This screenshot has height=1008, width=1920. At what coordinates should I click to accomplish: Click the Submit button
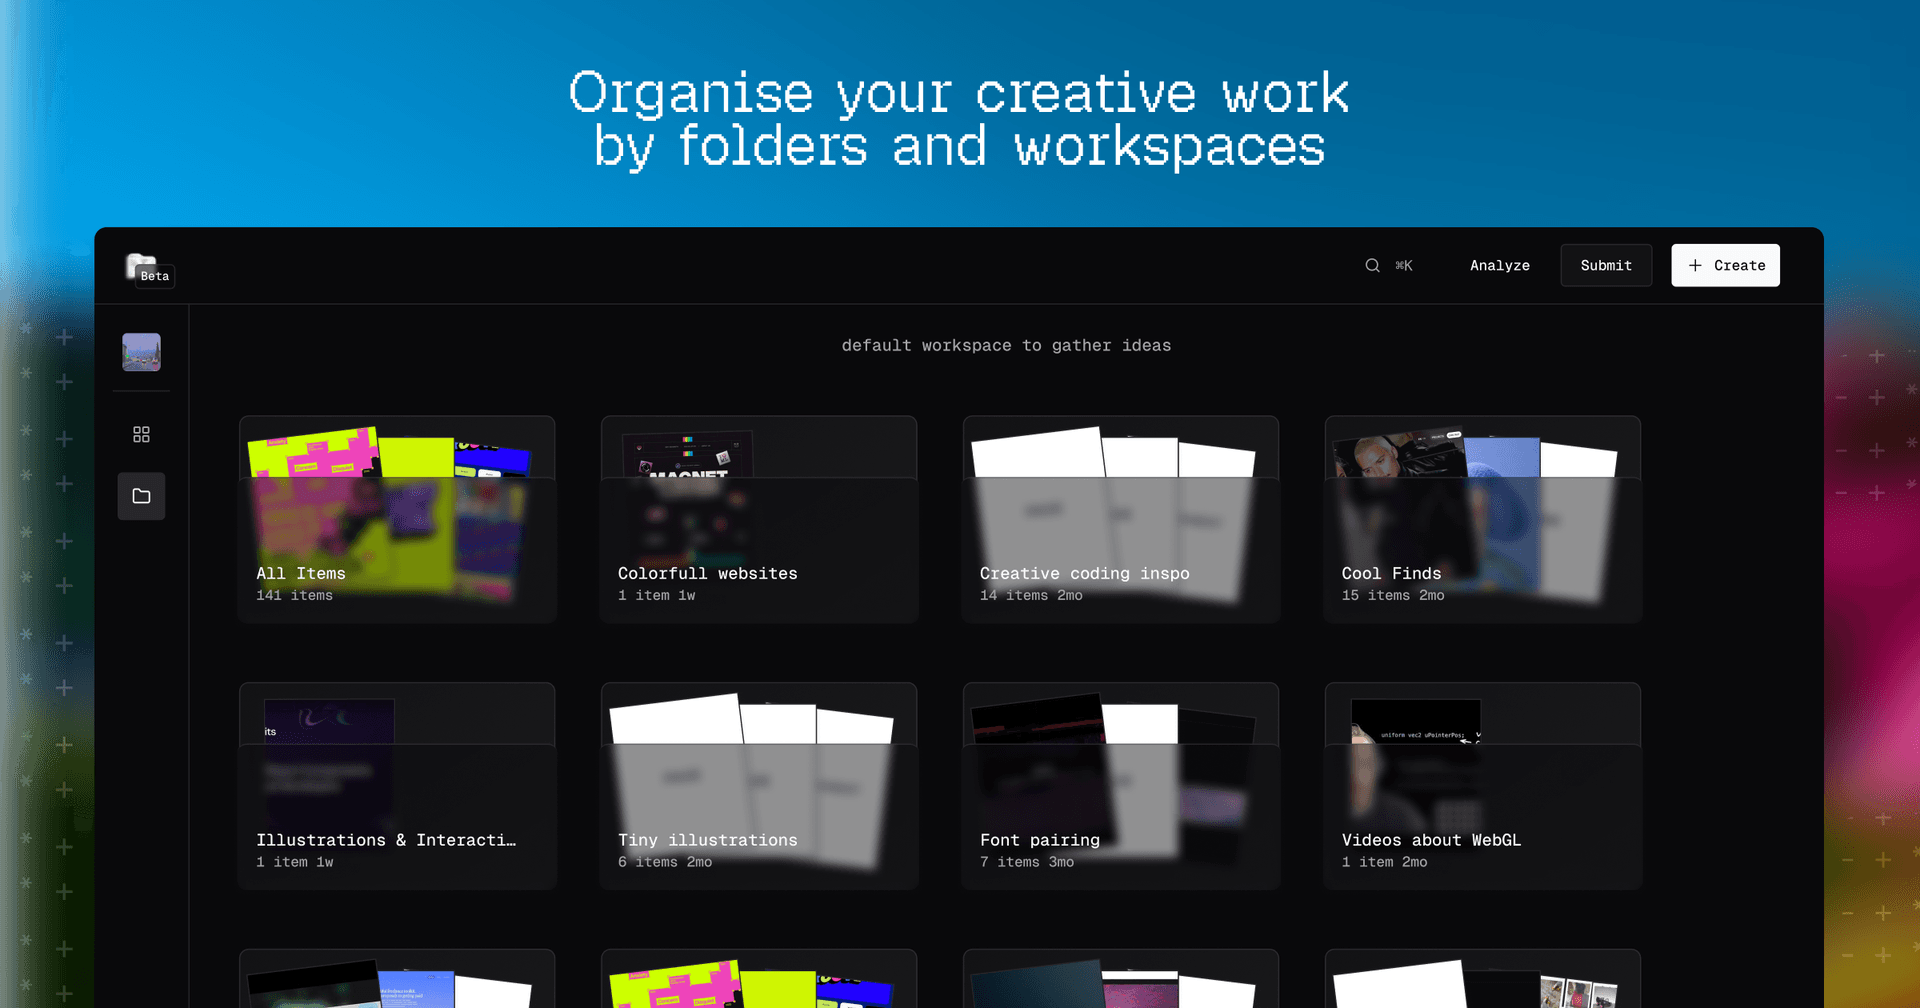point(1606,265)
